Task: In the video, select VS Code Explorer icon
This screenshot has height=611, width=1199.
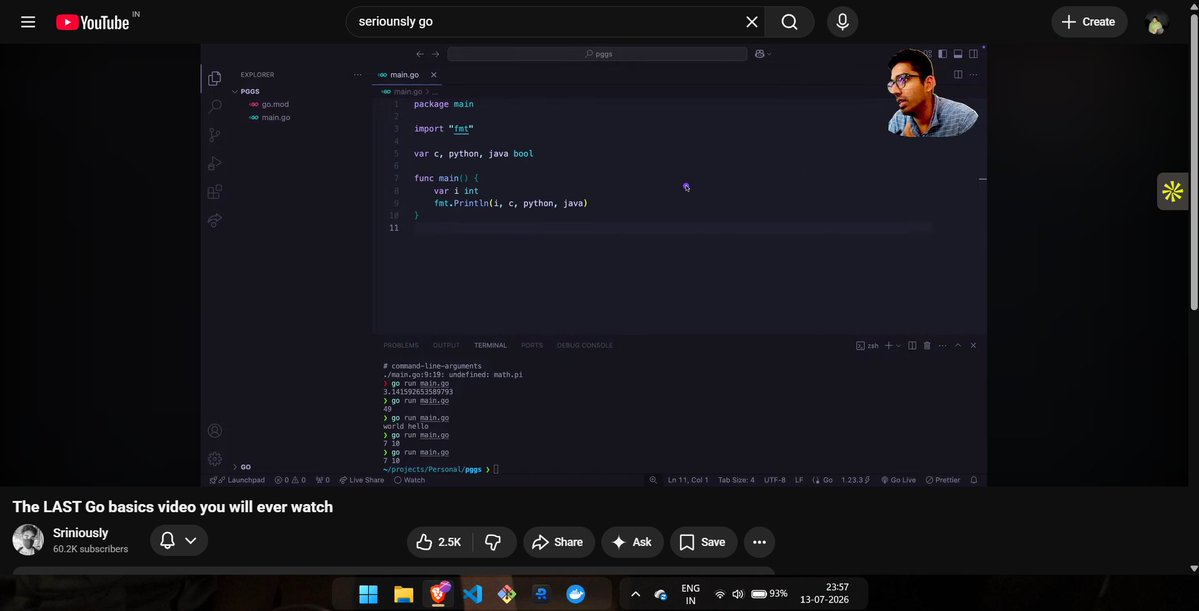Action: (x=215, y=78)
